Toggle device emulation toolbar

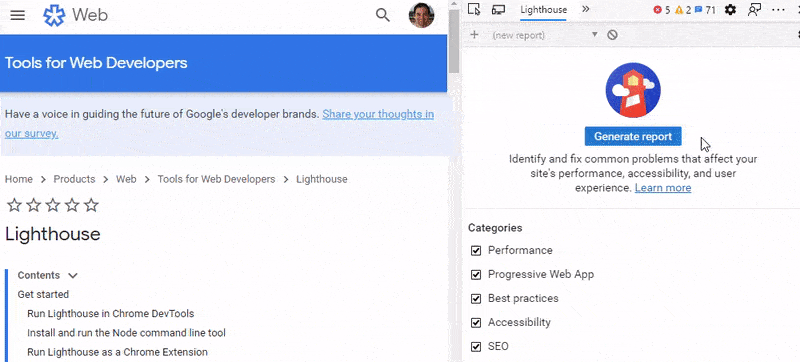[x=498, y=9]
